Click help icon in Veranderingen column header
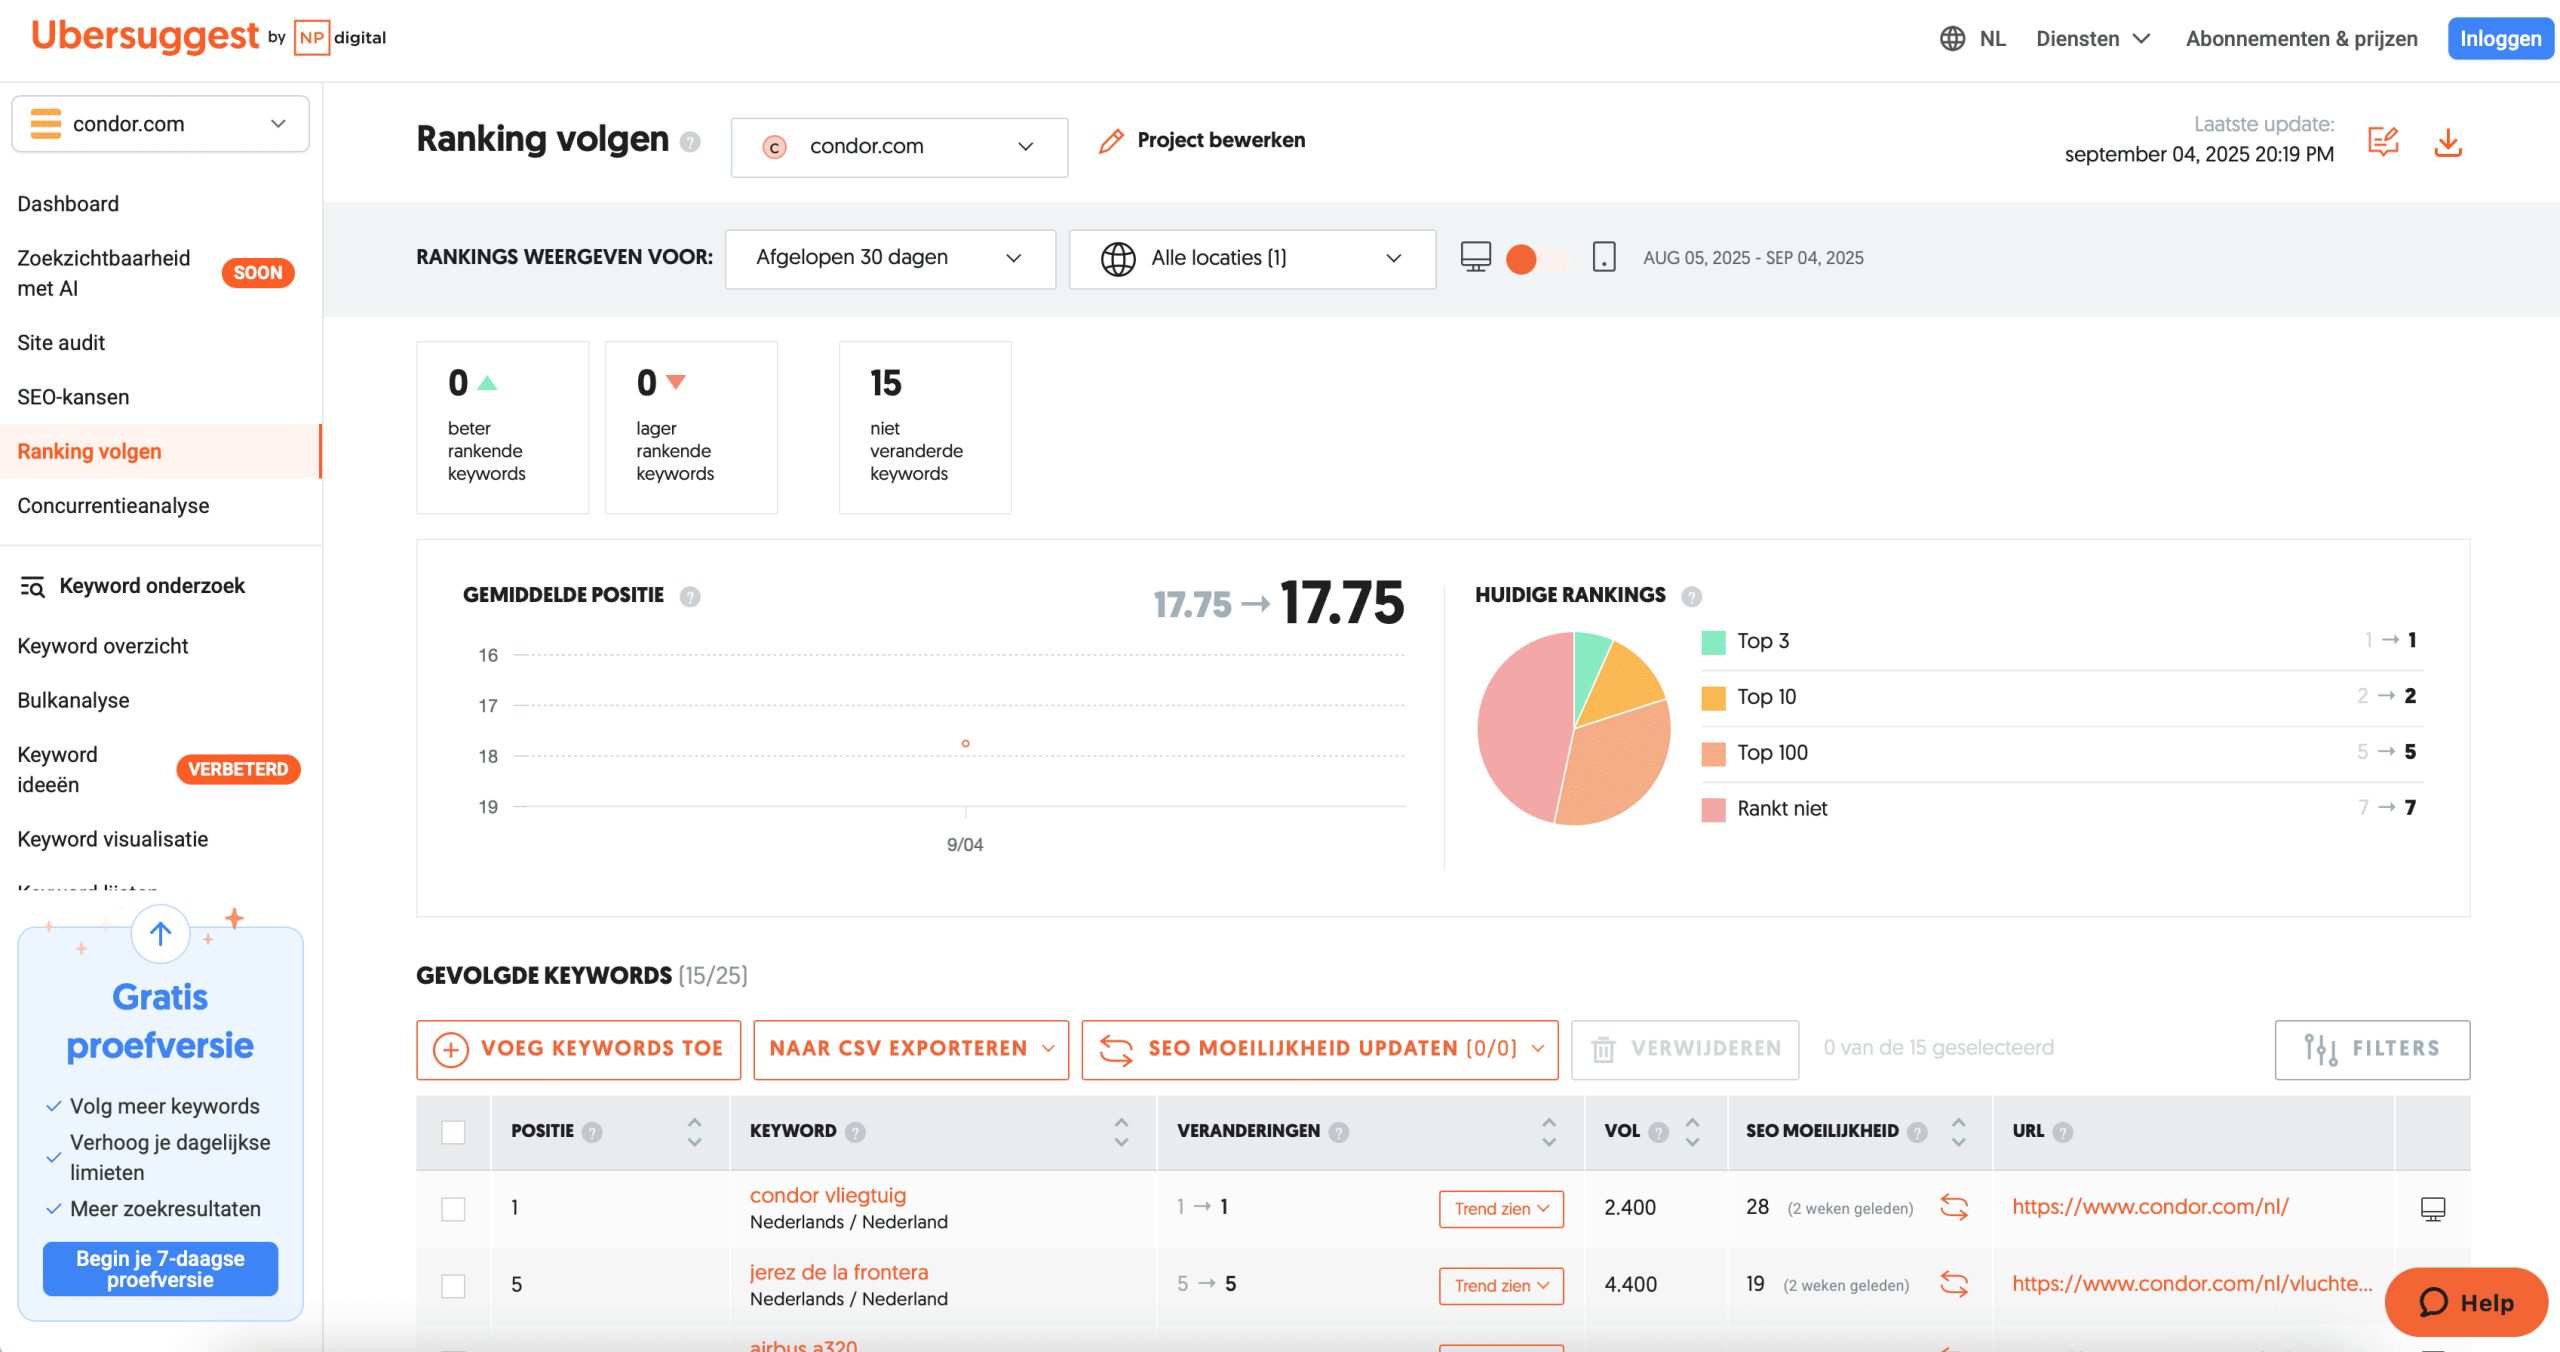 [x=1339, y=1132]
